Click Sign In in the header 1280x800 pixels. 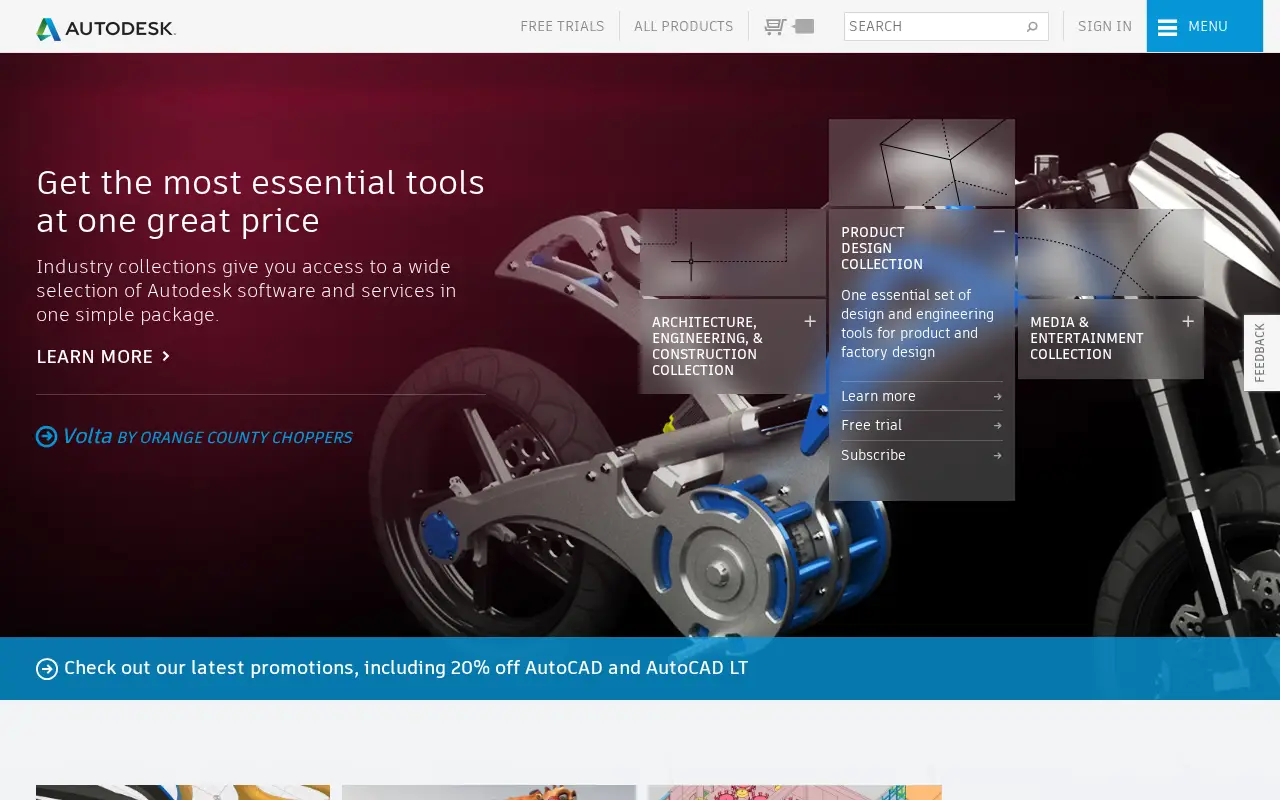1105,26
